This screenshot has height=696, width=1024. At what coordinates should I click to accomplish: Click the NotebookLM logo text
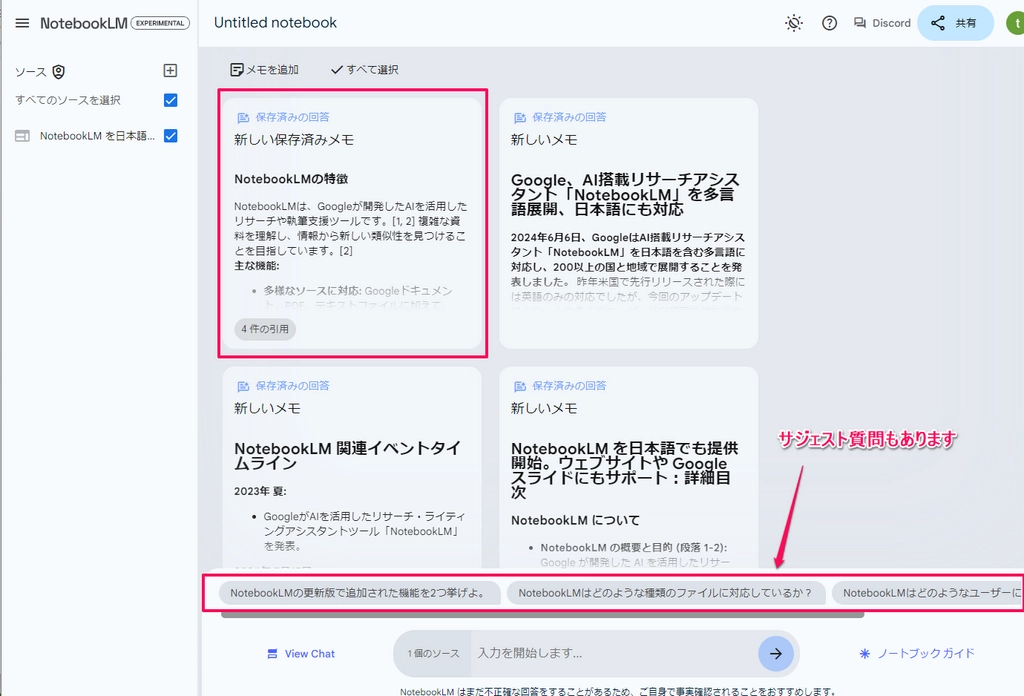pyautogui.click(x=84, y=23)
